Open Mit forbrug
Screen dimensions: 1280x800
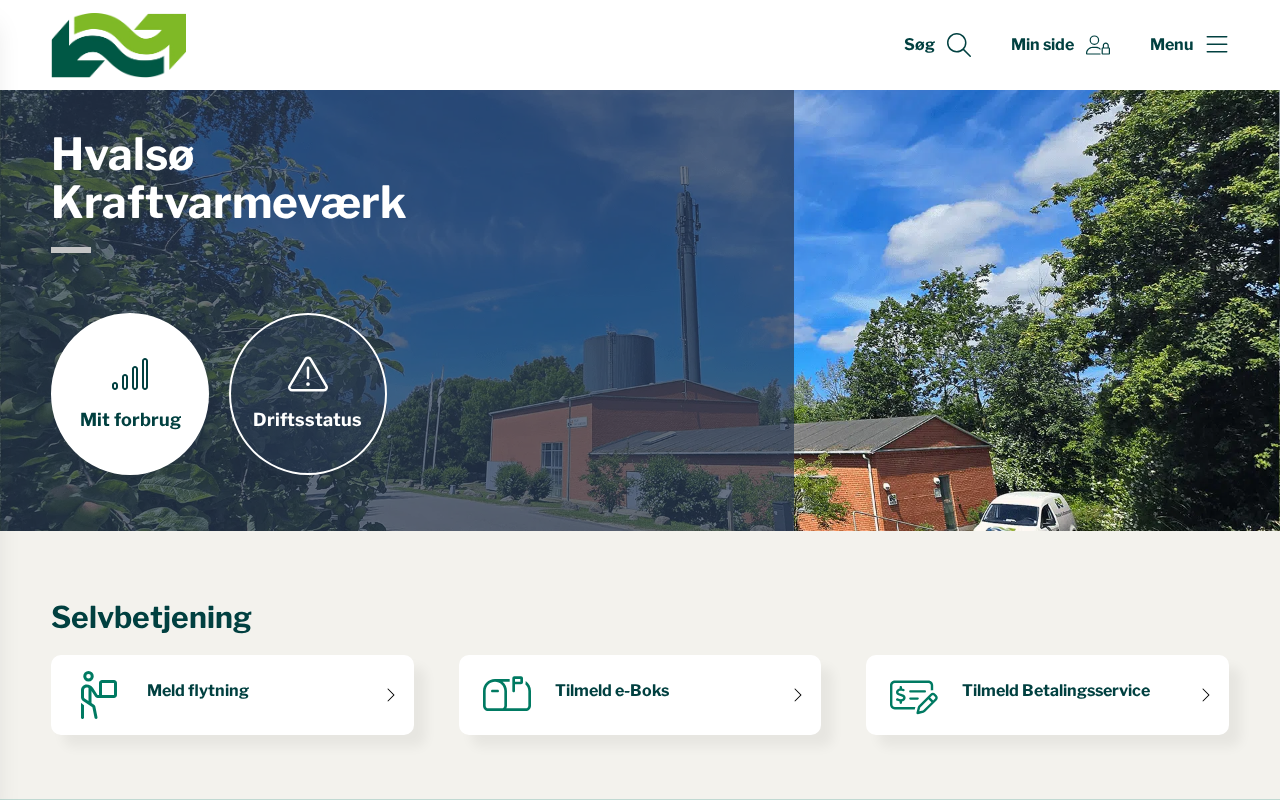(130, 394)
